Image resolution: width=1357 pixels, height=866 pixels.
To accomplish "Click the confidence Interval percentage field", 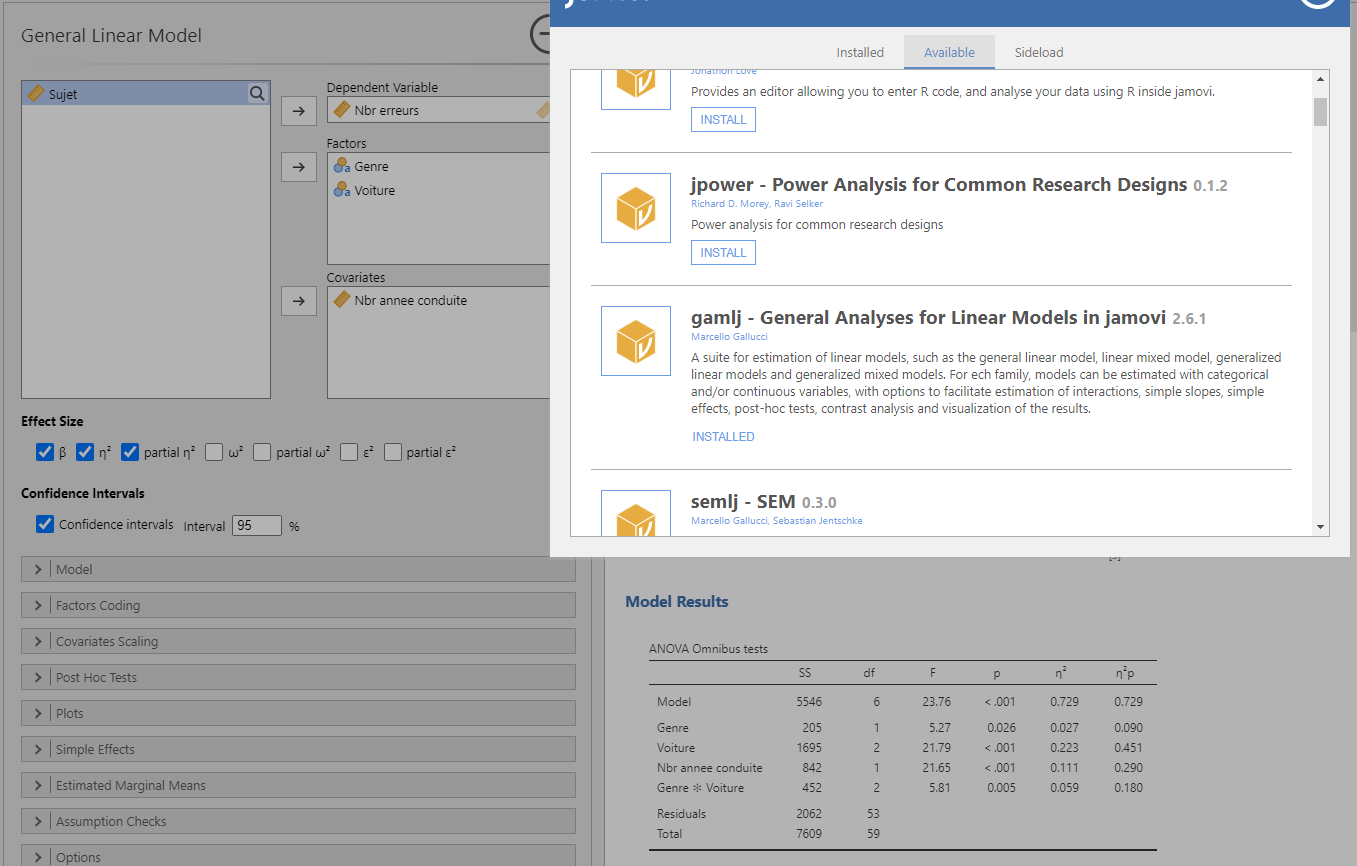I will [257, 526].
